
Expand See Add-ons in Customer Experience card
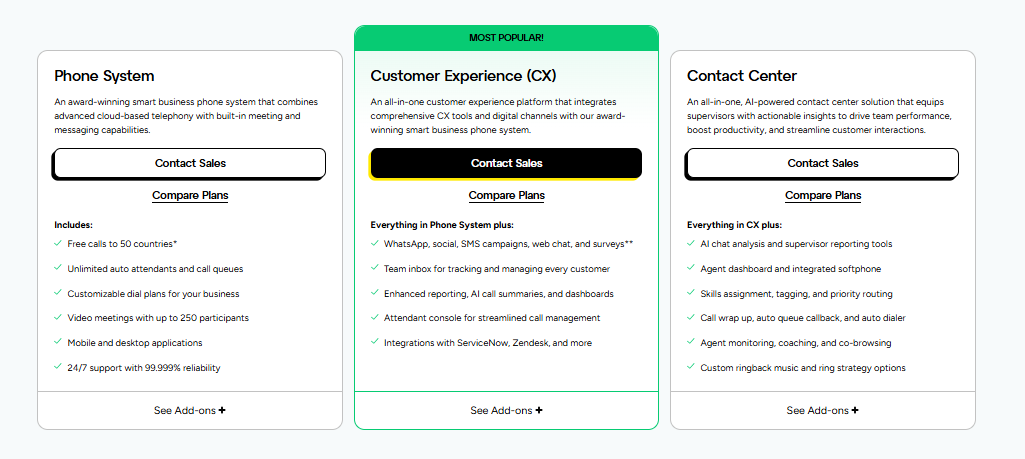tap(506, 410)
